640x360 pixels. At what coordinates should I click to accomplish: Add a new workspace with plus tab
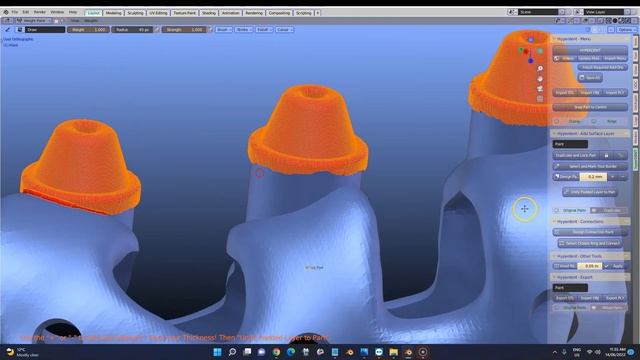[x=318, y=13]
